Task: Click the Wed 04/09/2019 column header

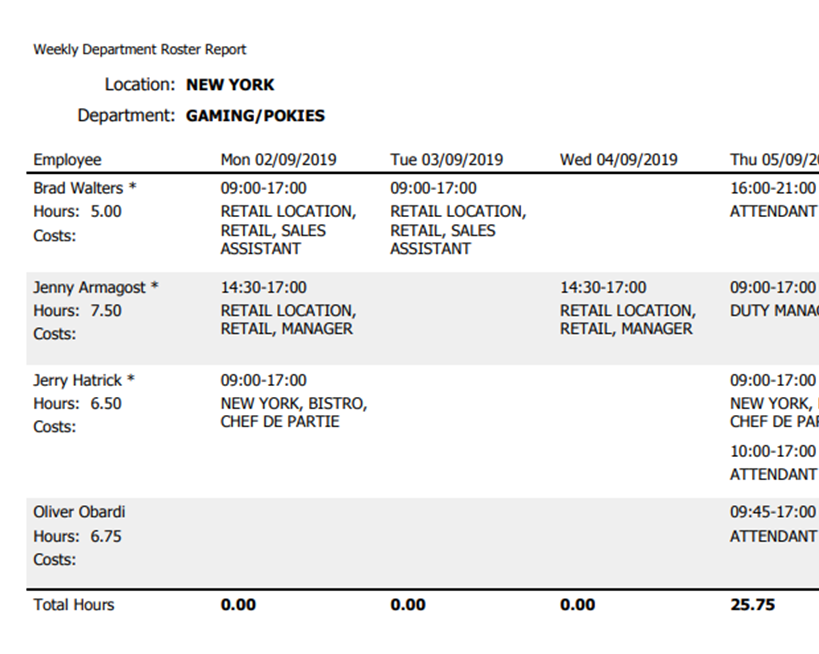Action: 618,160
